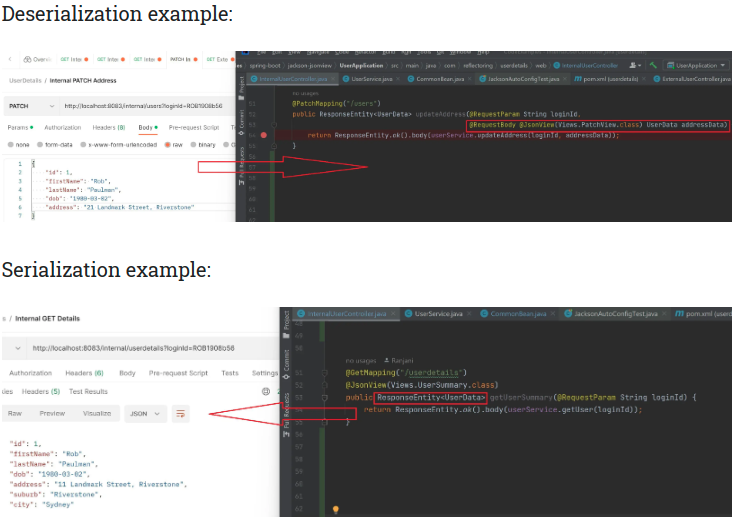Open the Overview tab in upper Postman
Viewport: 741px width, 524px height.
[37, 60]
